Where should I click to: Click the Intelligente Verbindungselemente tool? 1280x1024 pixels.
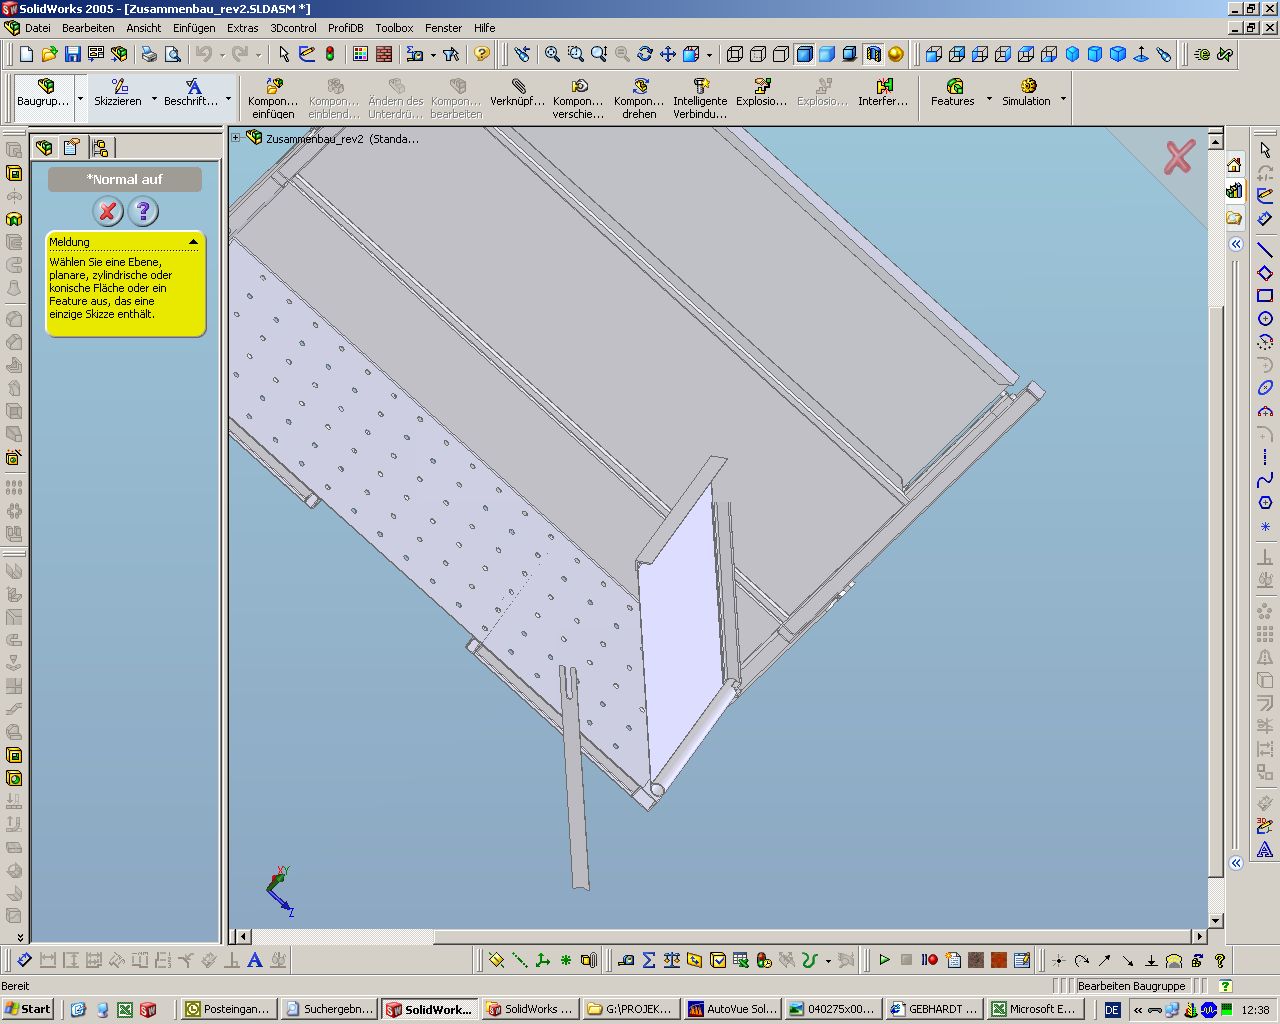700,98
